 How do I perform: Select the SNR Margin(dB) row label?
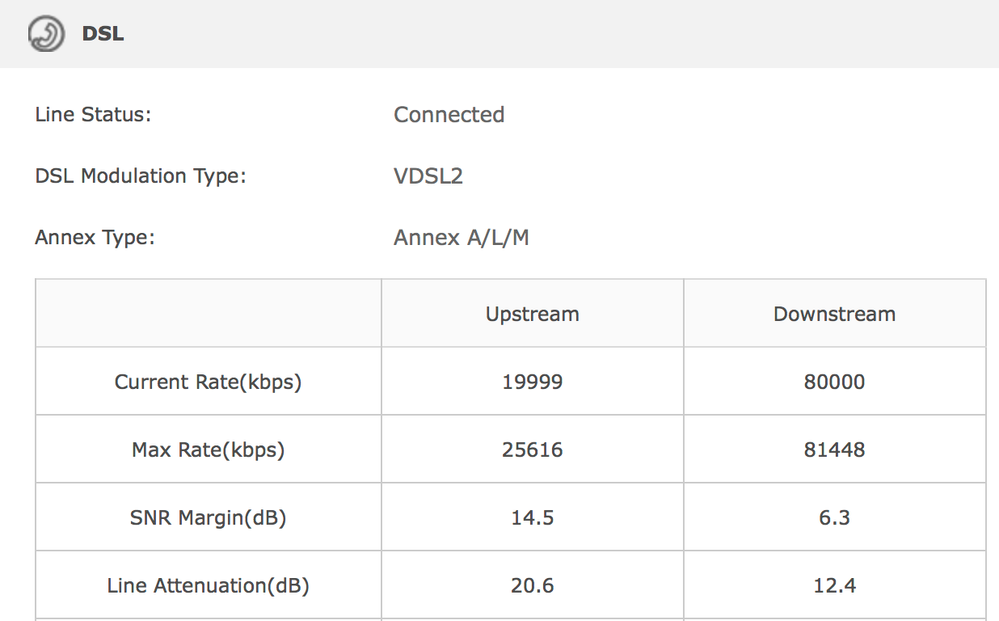pos(208,518)
